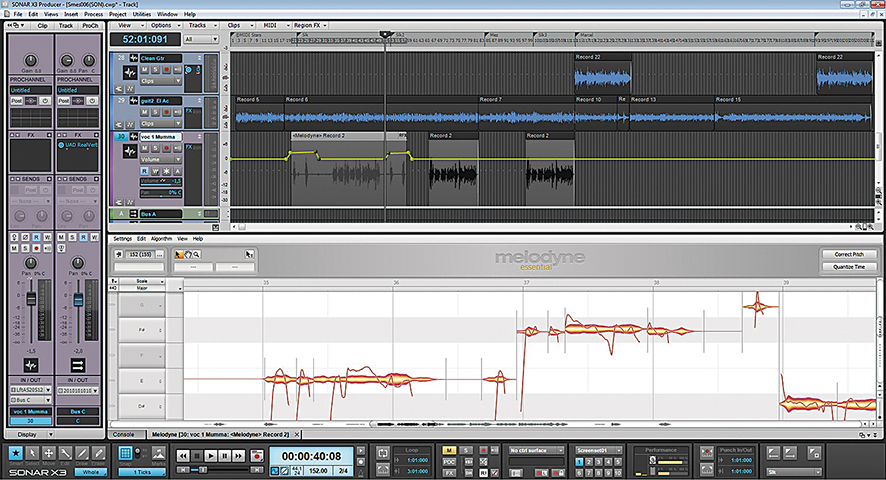Open the Melodyne Algorithm menu
Screen dimensions: 886x480
(x=162, y=239)
